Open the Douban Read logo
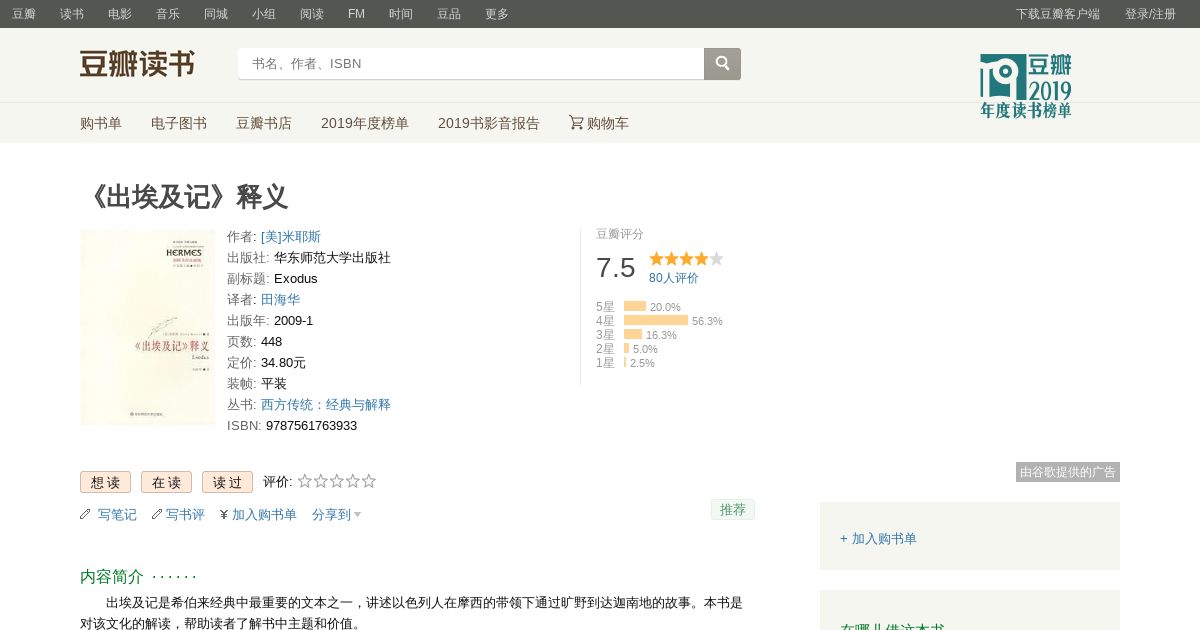Viewport: 1200px width, 630px height. click(137, 64)
